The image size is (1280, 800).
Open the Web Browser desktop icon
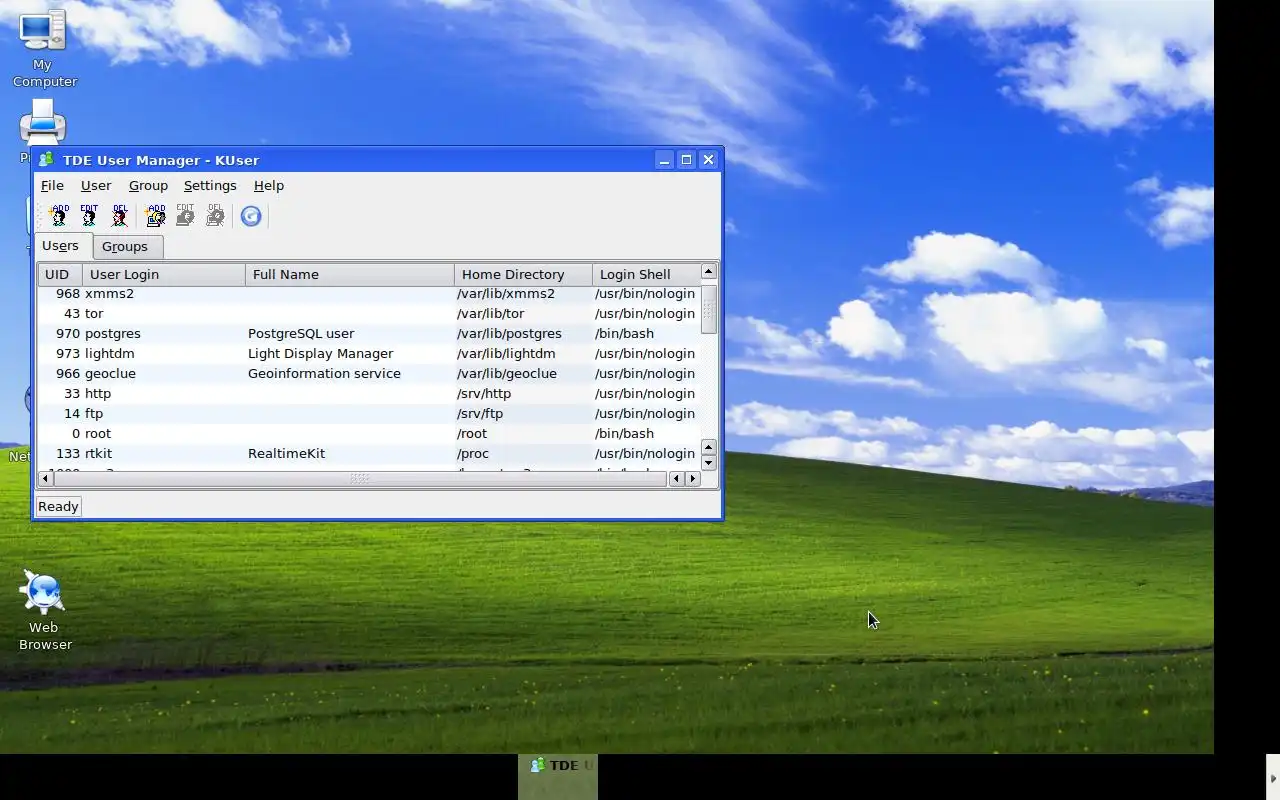tap(44, 610)
